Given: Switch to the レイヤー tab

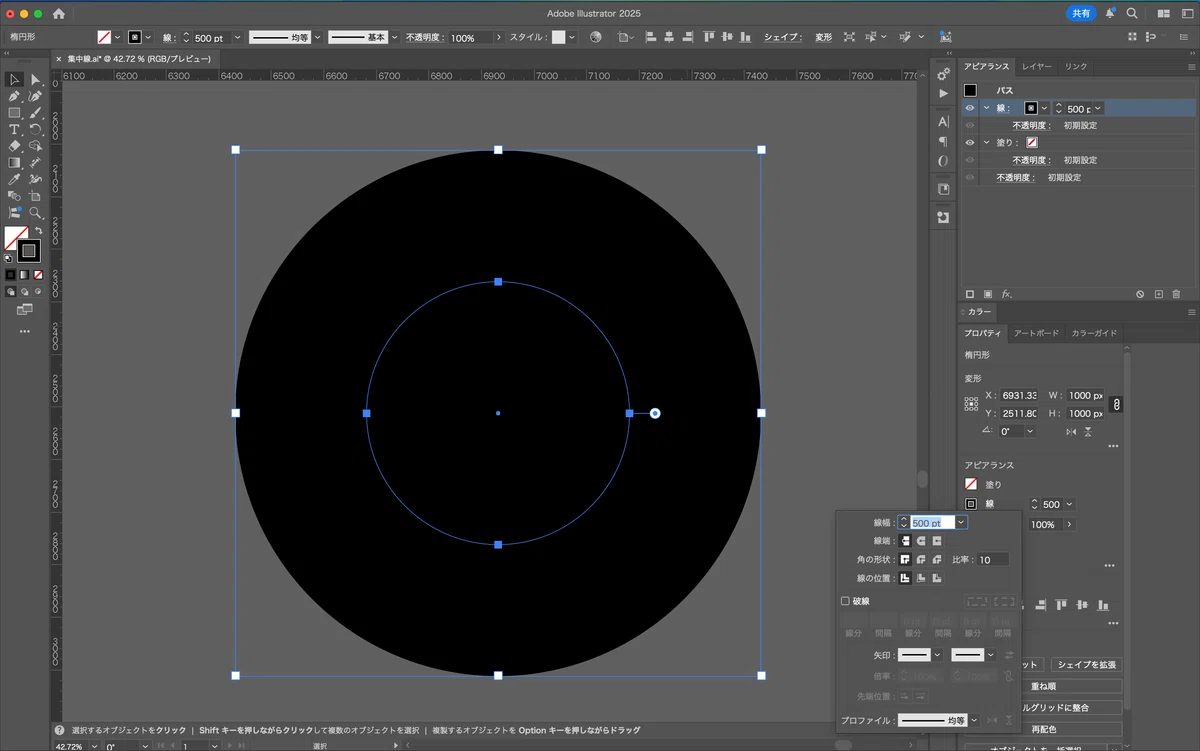Looking at the screenshot, I should tap(1037, 66).
